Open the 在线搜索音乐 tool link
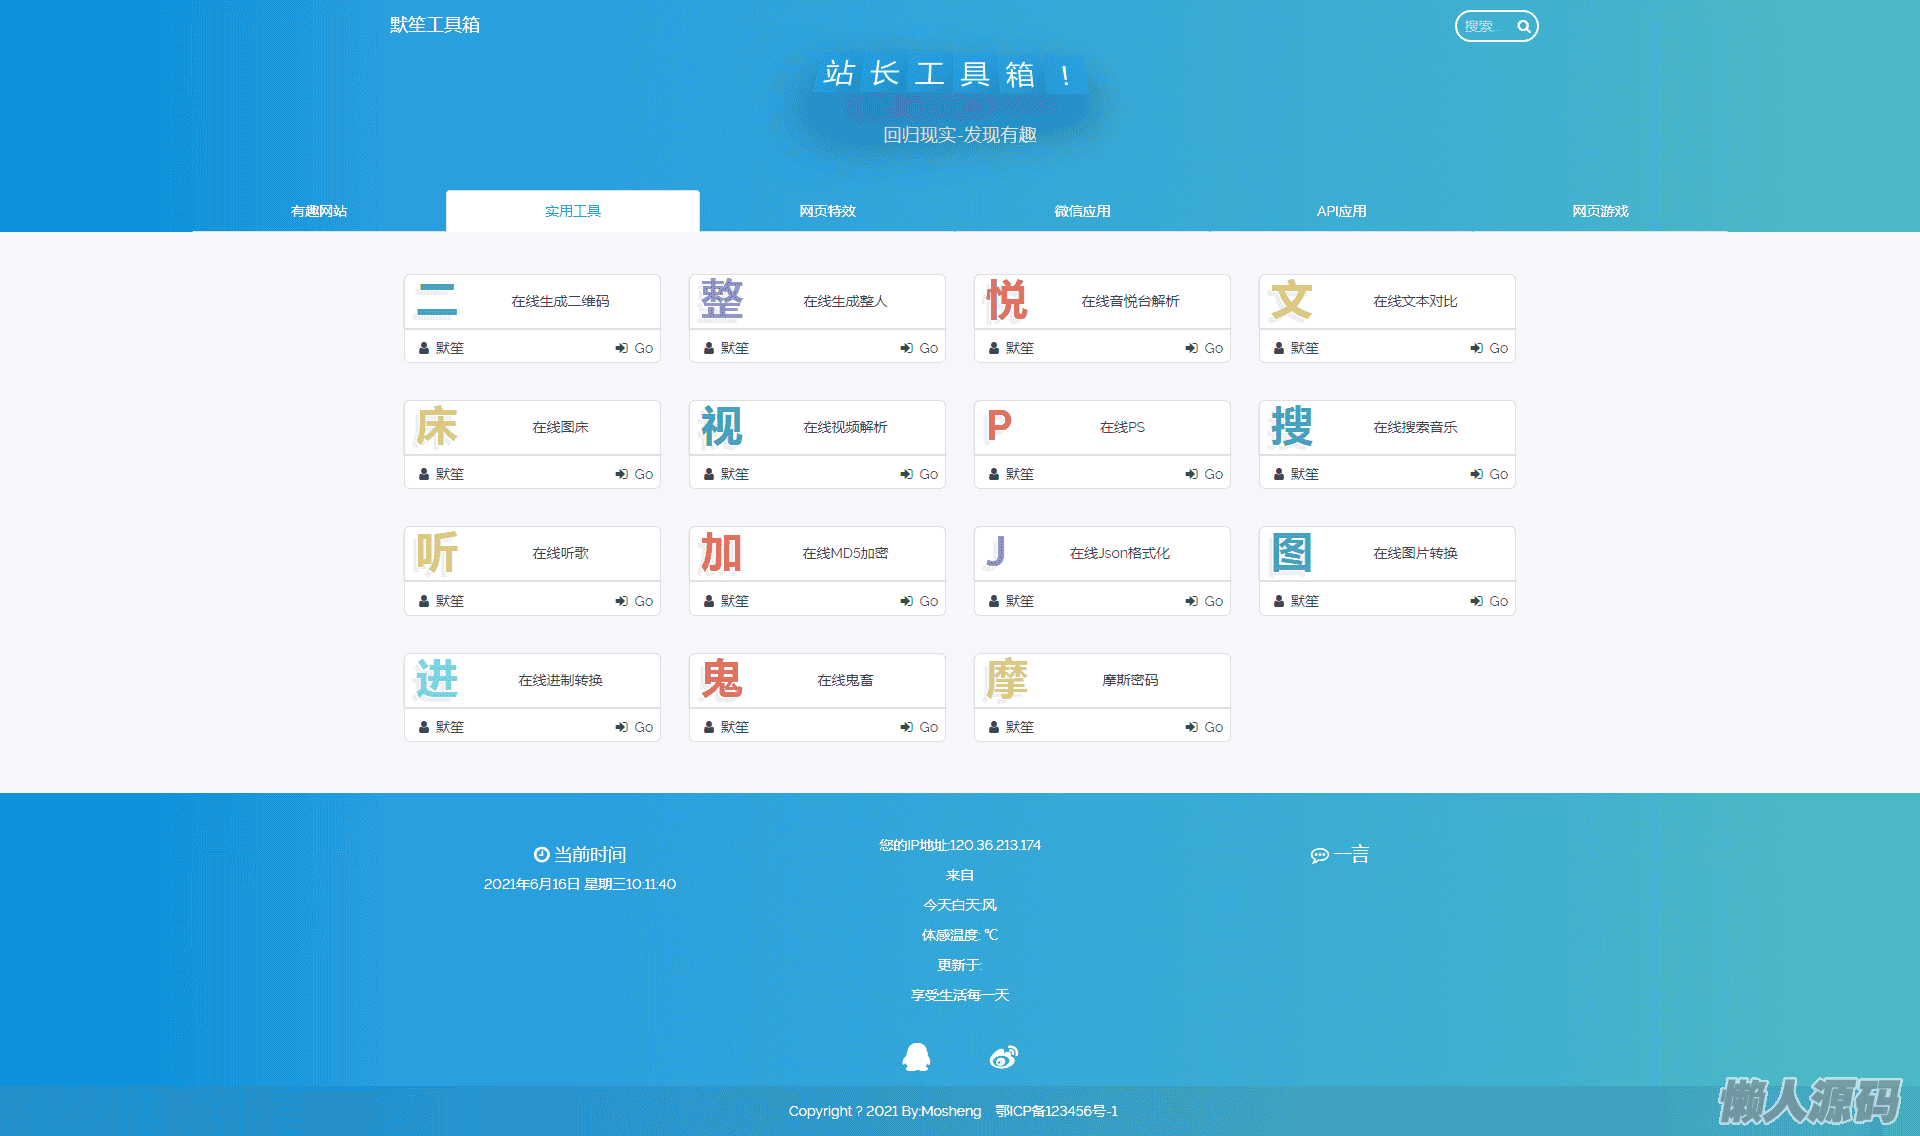 pyautogui.click(x=1415, y=427)
